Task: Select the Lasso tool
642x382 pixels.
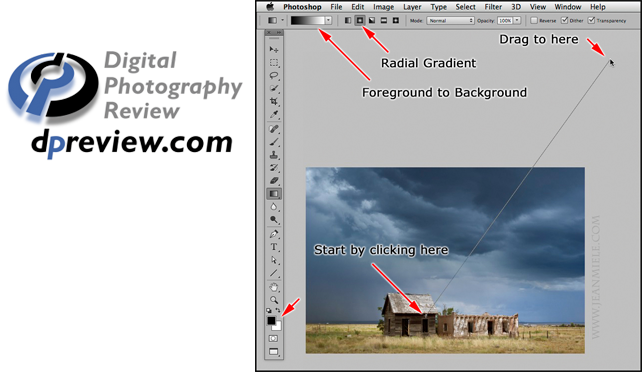Action: click(x=274, y=75)
